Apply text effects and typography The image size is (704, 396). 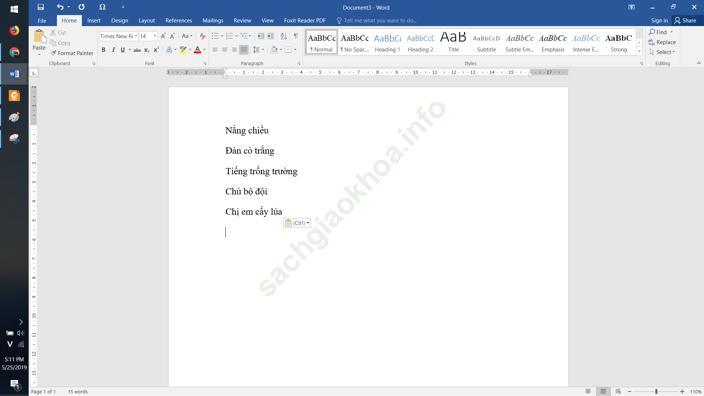coord(169,50)
